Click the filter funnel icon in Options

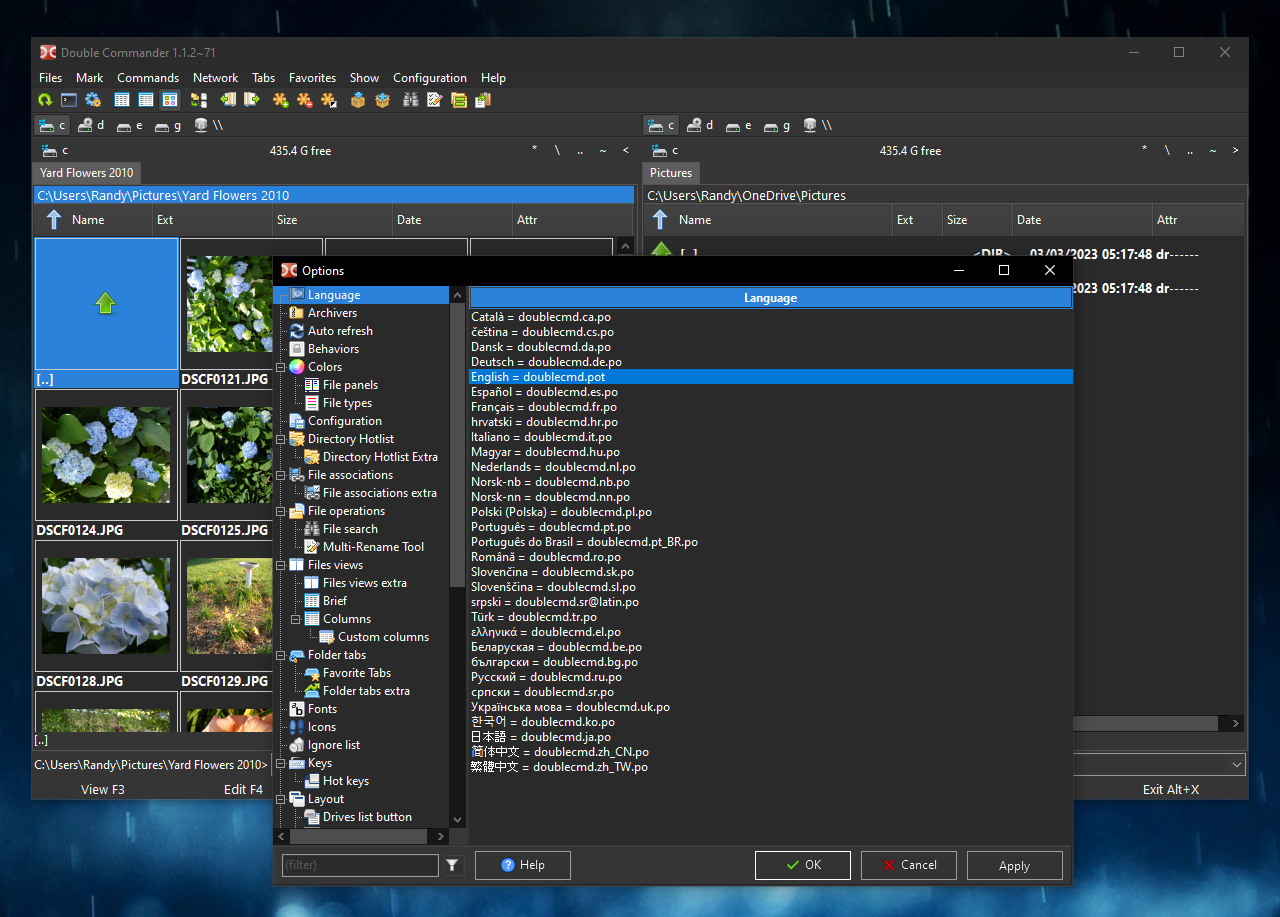[x=452, y=865]
